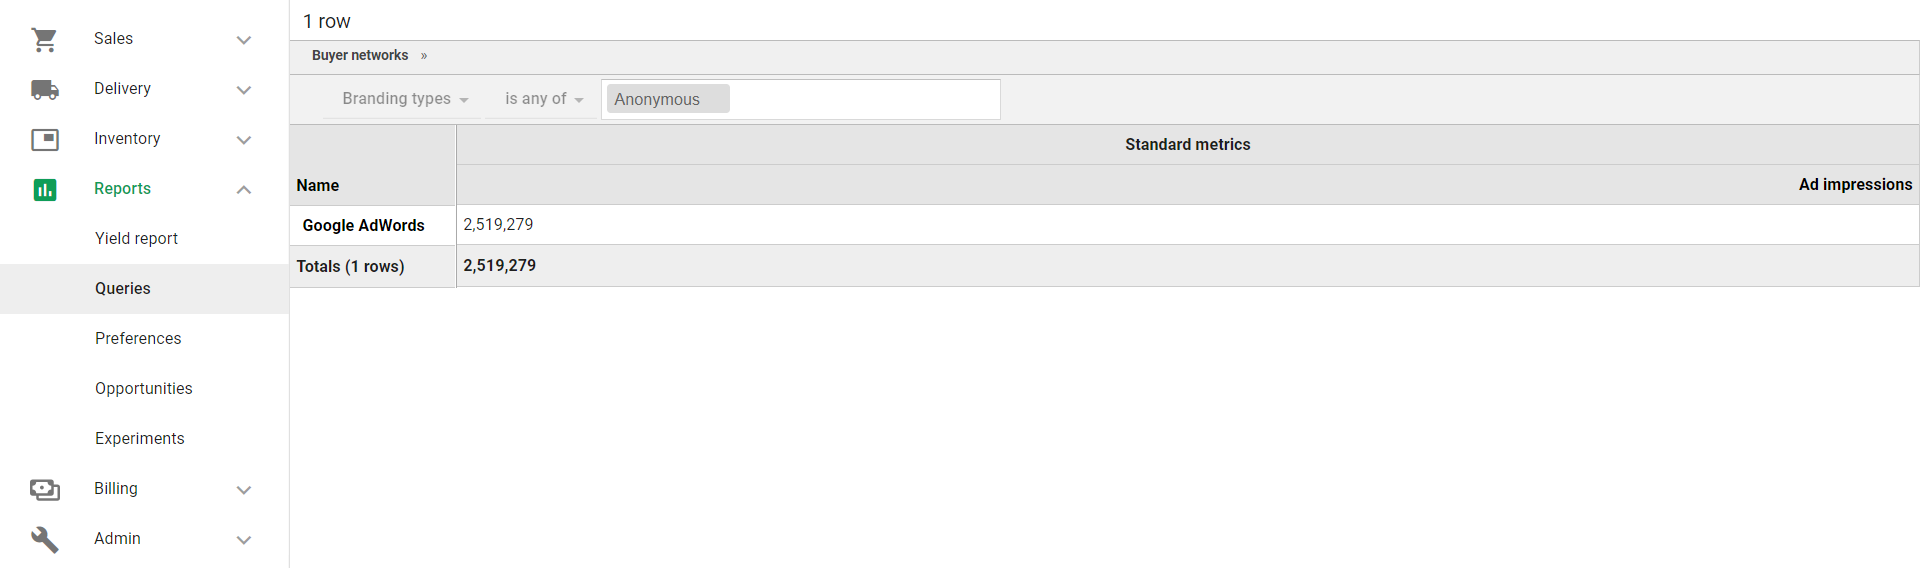Click the Sales shopping cart icon
The height and width of the screenshot is (568, 1920).
coord(44,39)
